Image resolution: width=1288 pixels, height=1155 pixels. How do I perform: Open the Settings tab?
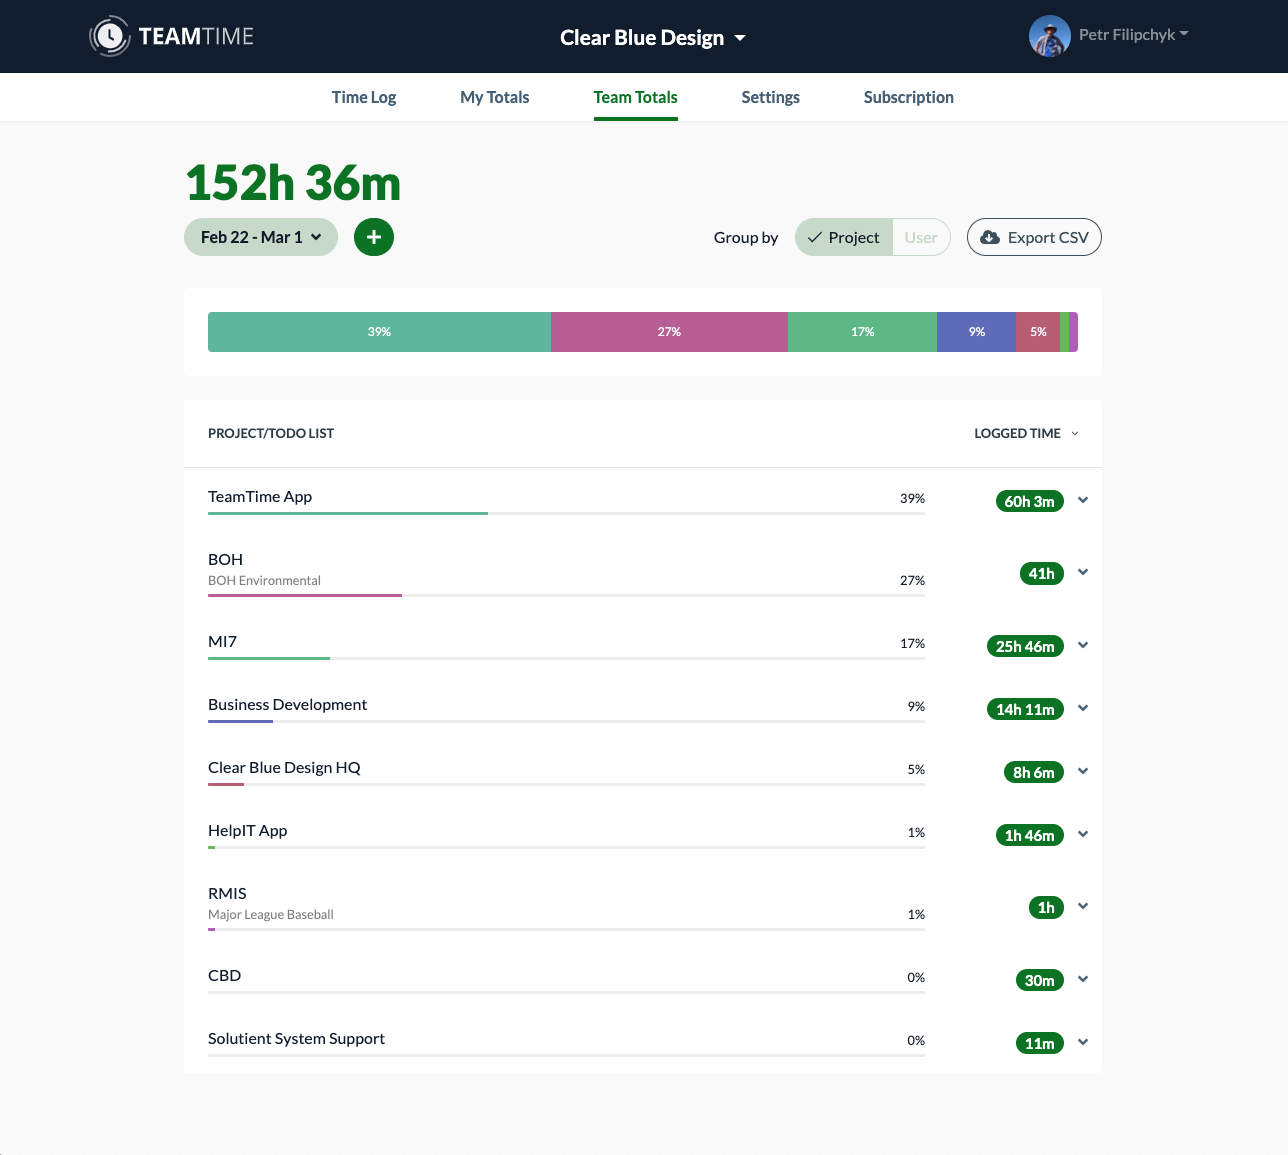[771, 97]
